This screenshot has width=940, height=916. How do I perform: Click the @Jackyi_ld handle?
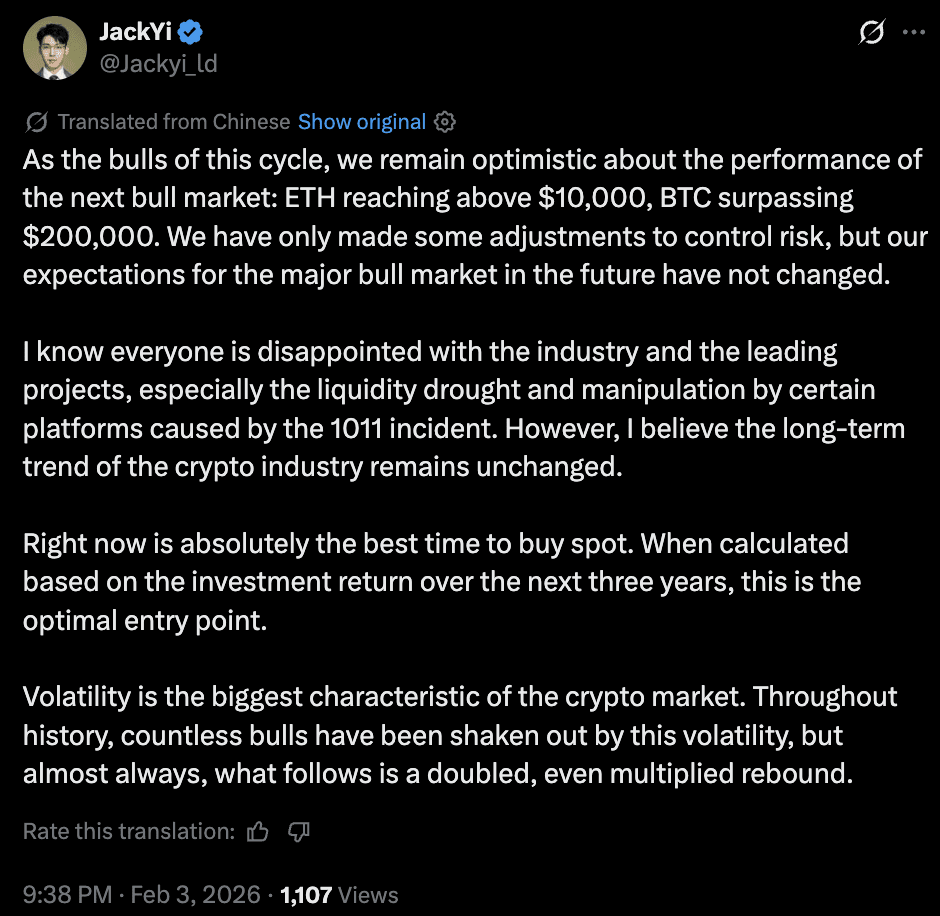158,64
